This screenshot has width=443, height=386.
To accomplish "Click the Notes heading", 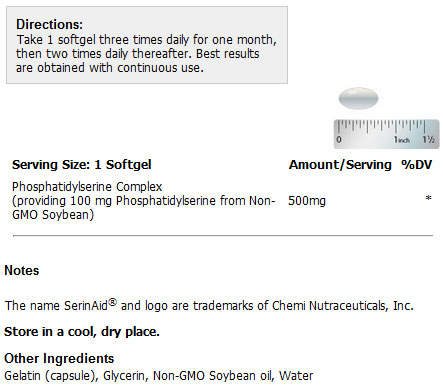I will coord(22,270).
